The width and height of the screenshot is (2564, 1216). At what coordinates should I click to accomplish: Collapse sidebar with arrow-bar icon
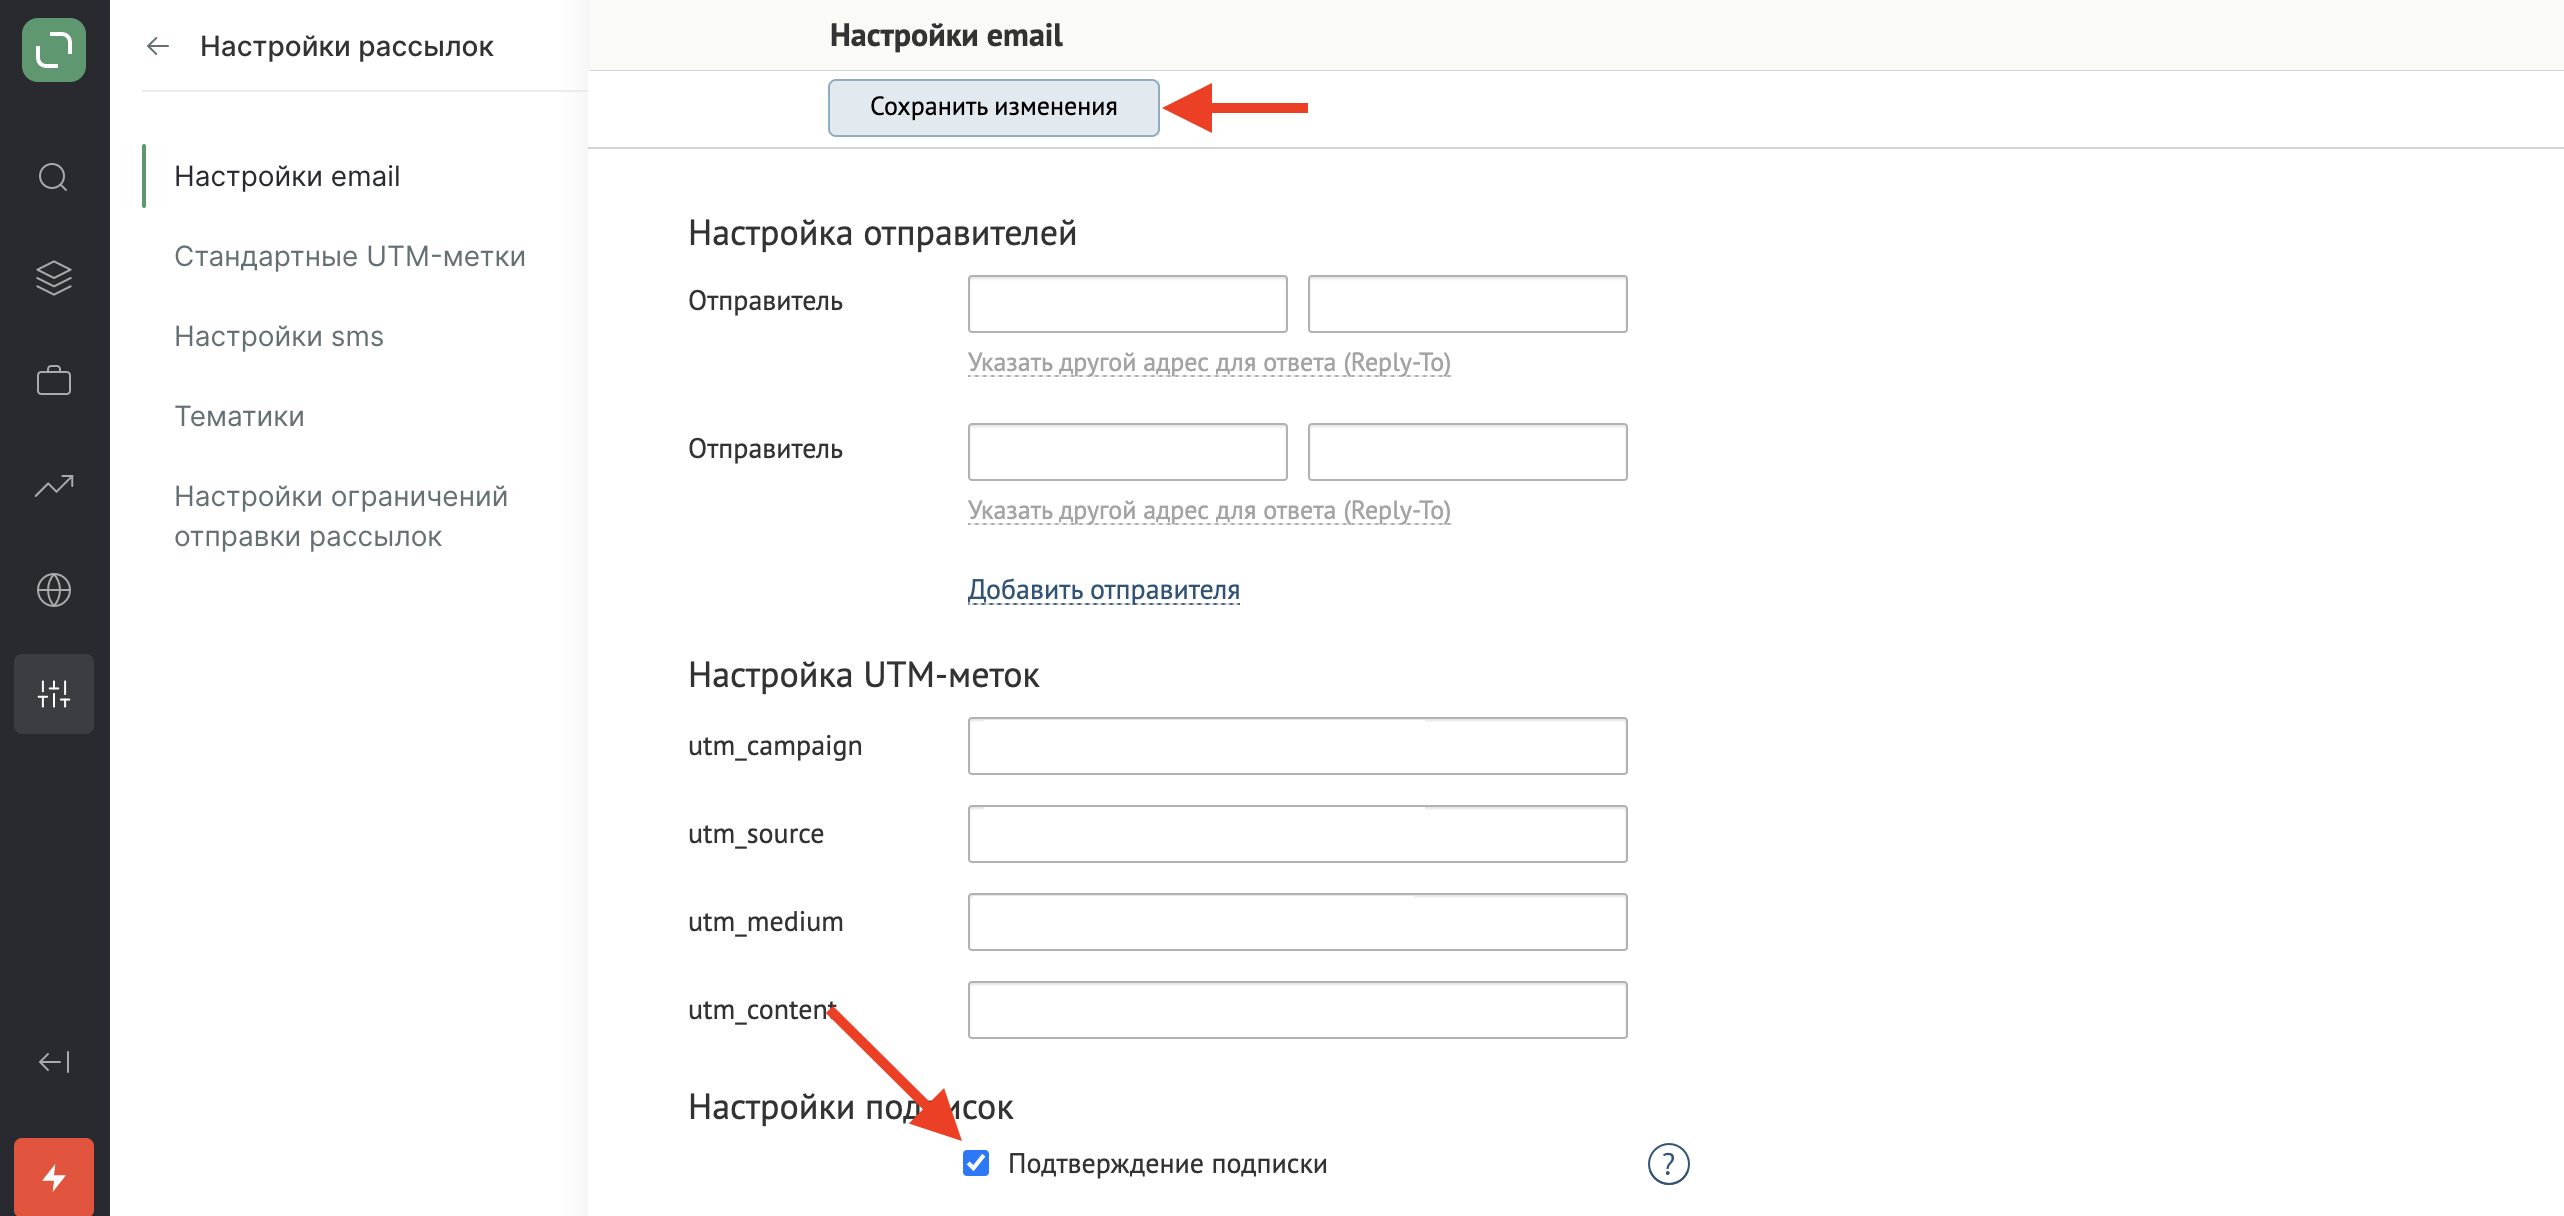pyautogui.click(x=54, y=1062)
